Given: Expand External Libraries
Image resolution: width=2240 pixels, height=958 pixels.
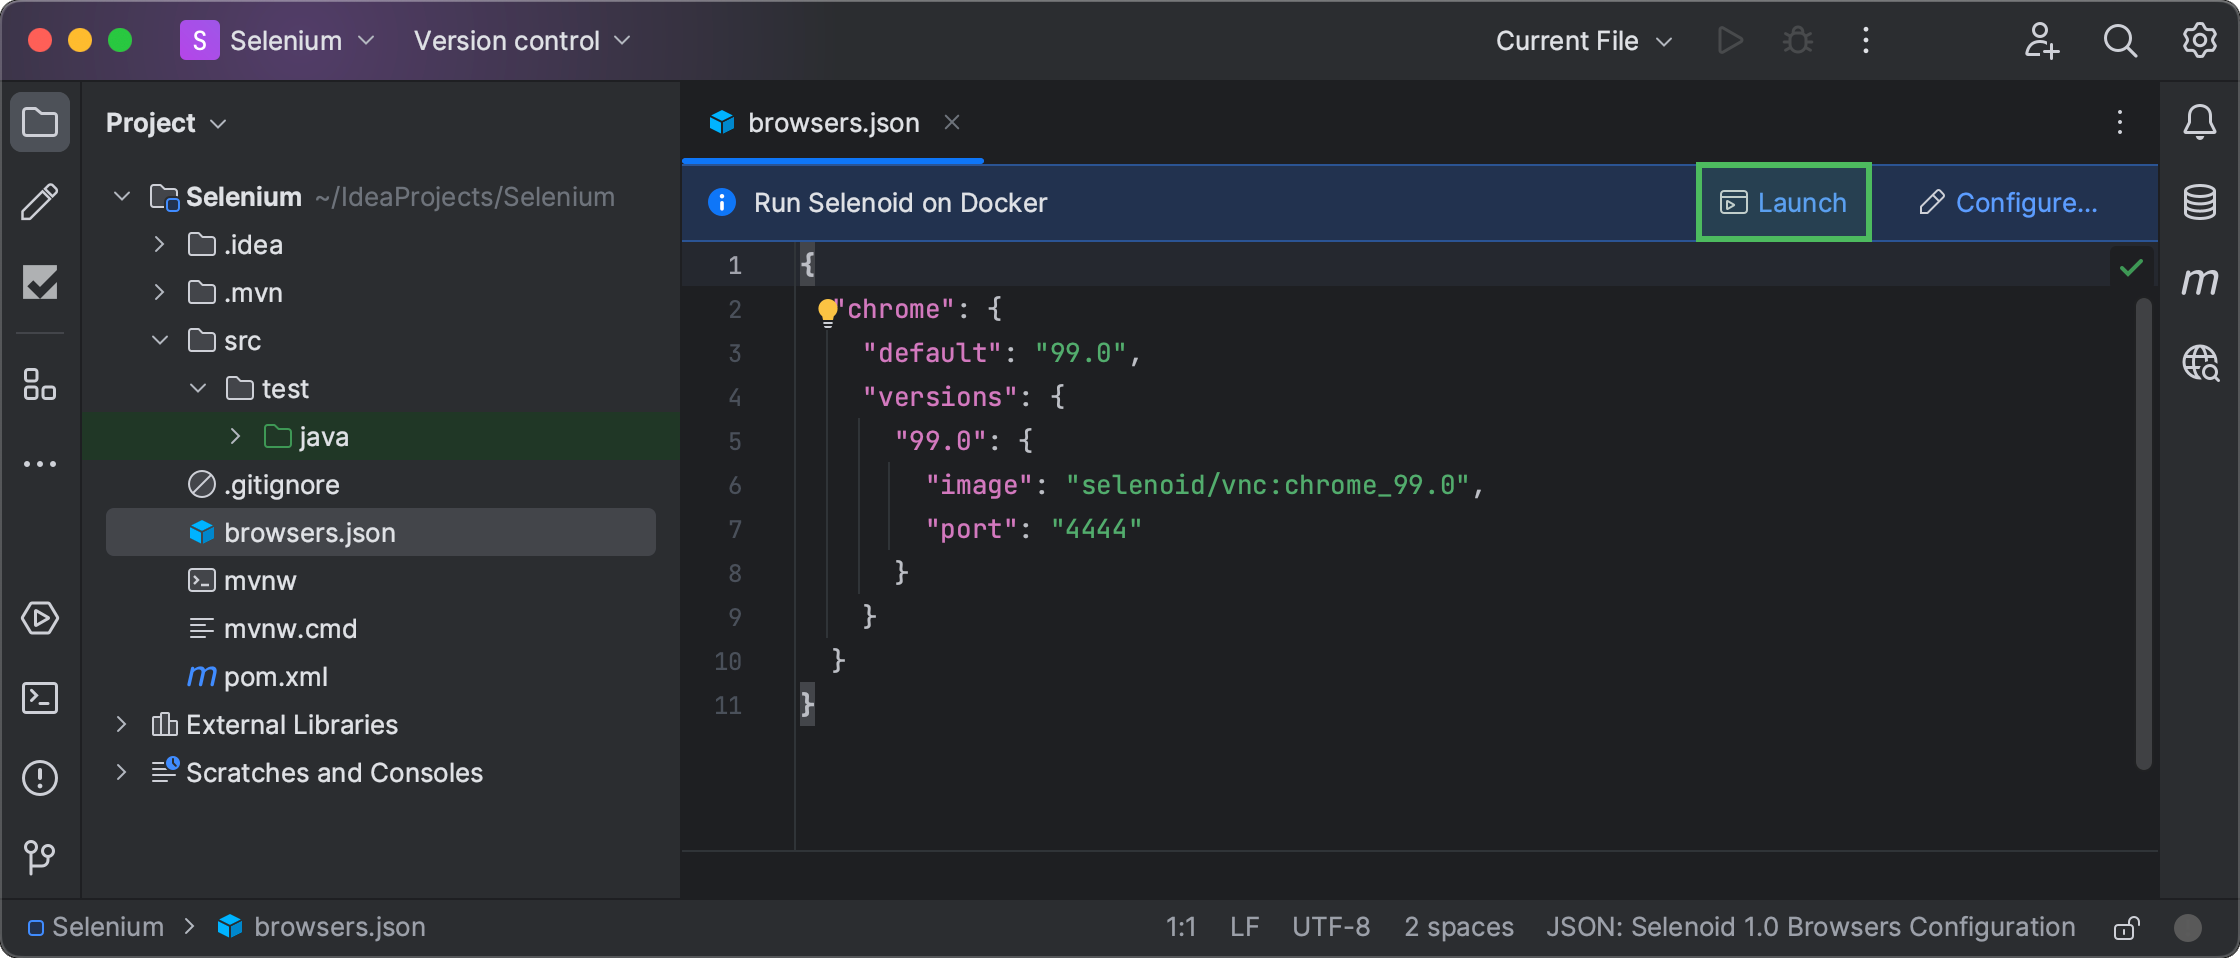Looking at the screenshot, I should 121,724.
